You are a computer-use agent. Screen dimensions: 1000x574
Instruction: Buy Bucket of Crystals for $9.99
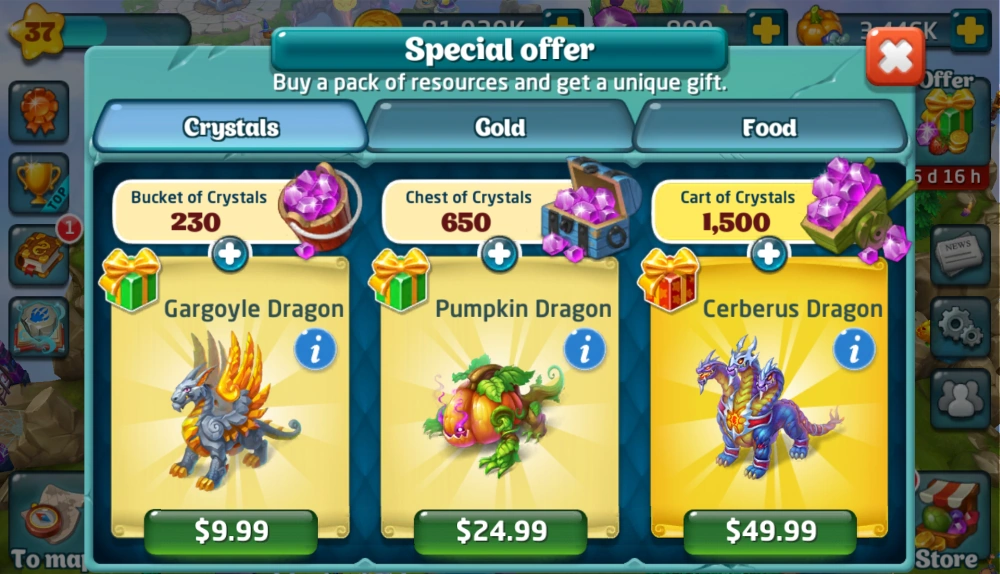[x=231, y=531]
